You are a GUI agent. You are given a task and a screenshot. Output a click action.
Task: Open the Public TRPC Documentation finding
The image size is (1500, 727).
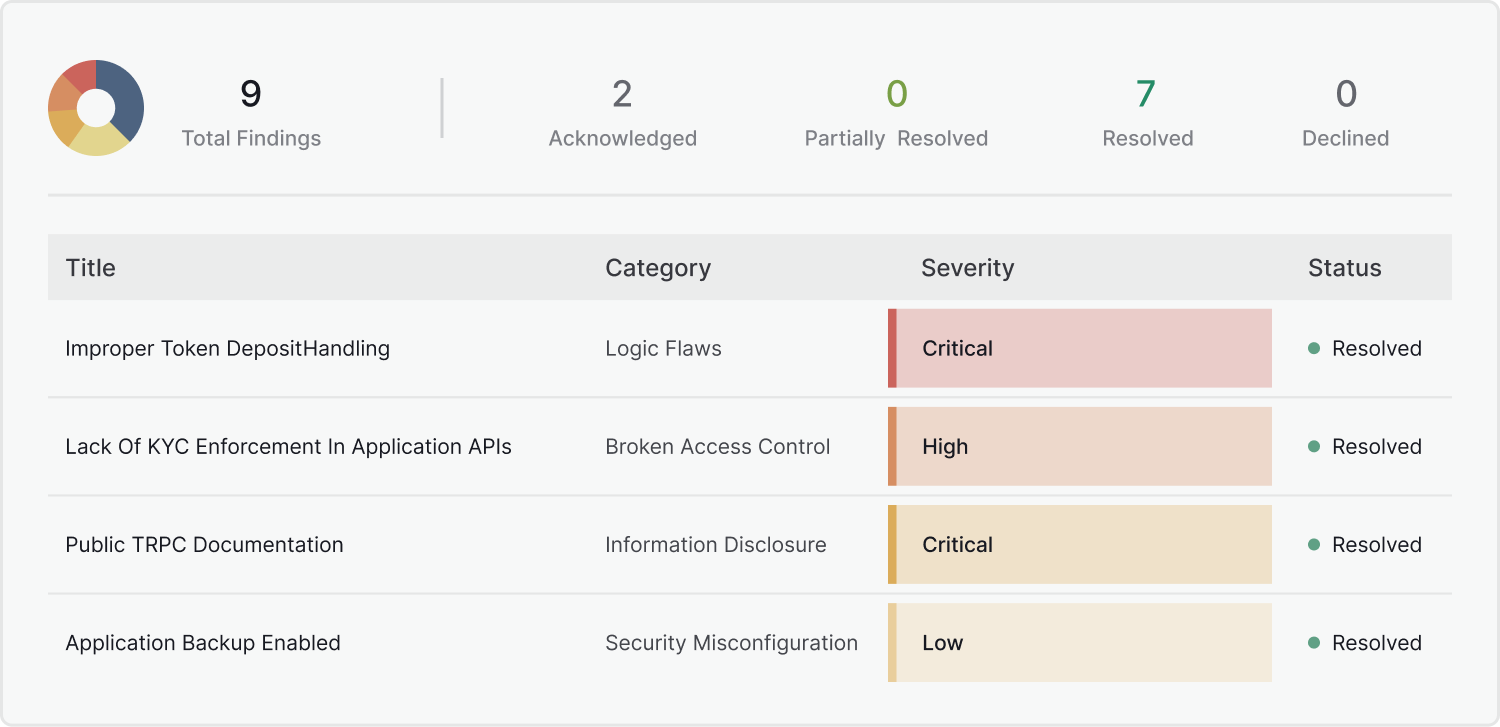(x=204, y=545)
